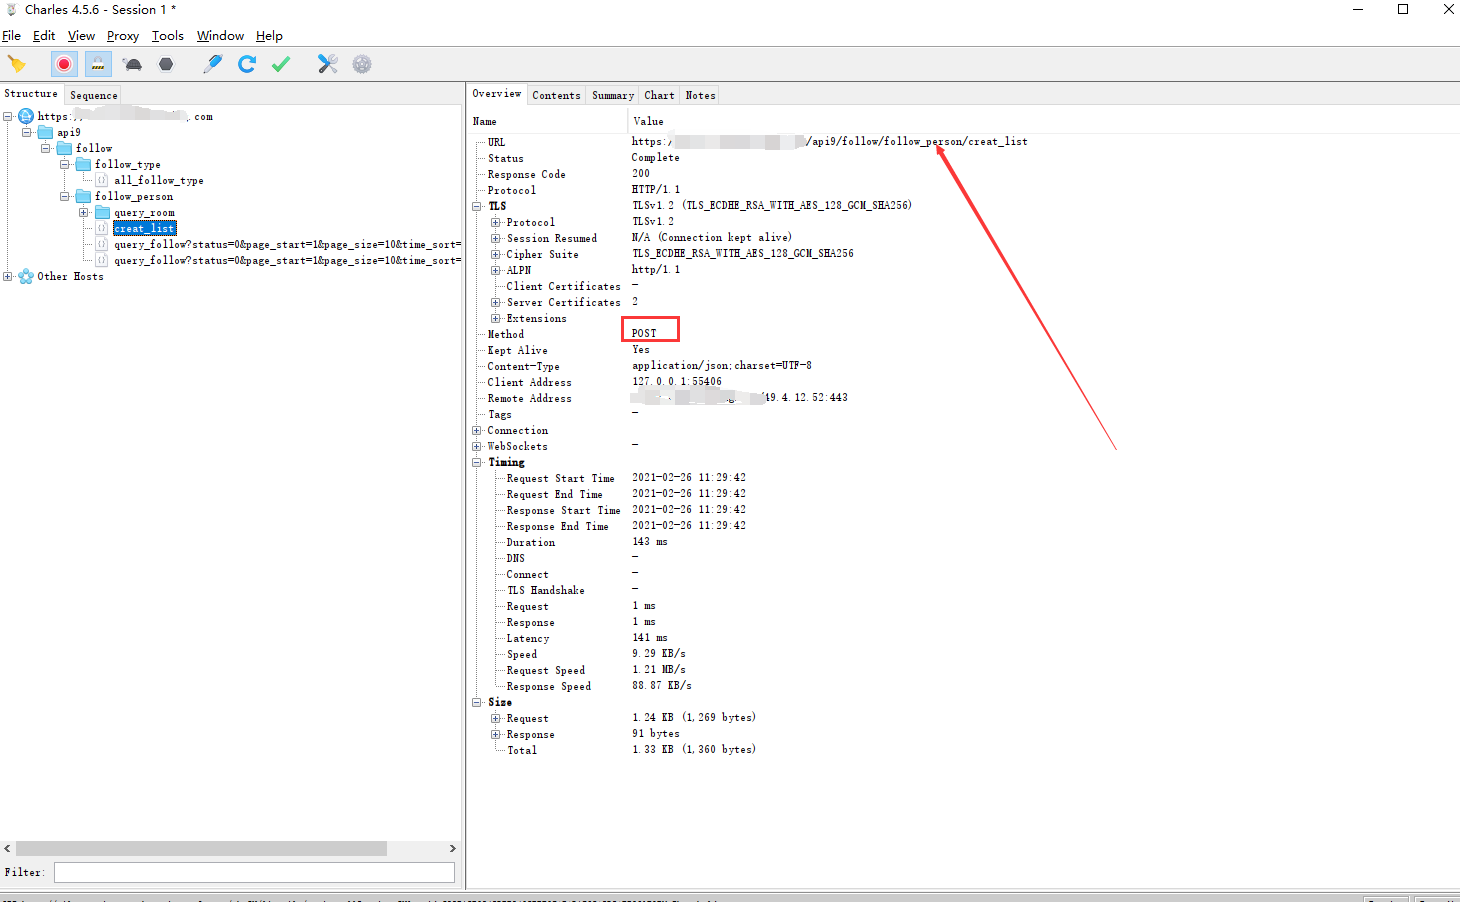Screen dimensions: 1460x902
Task: Collapse the api9 folder node
Action: coord(27,132)
